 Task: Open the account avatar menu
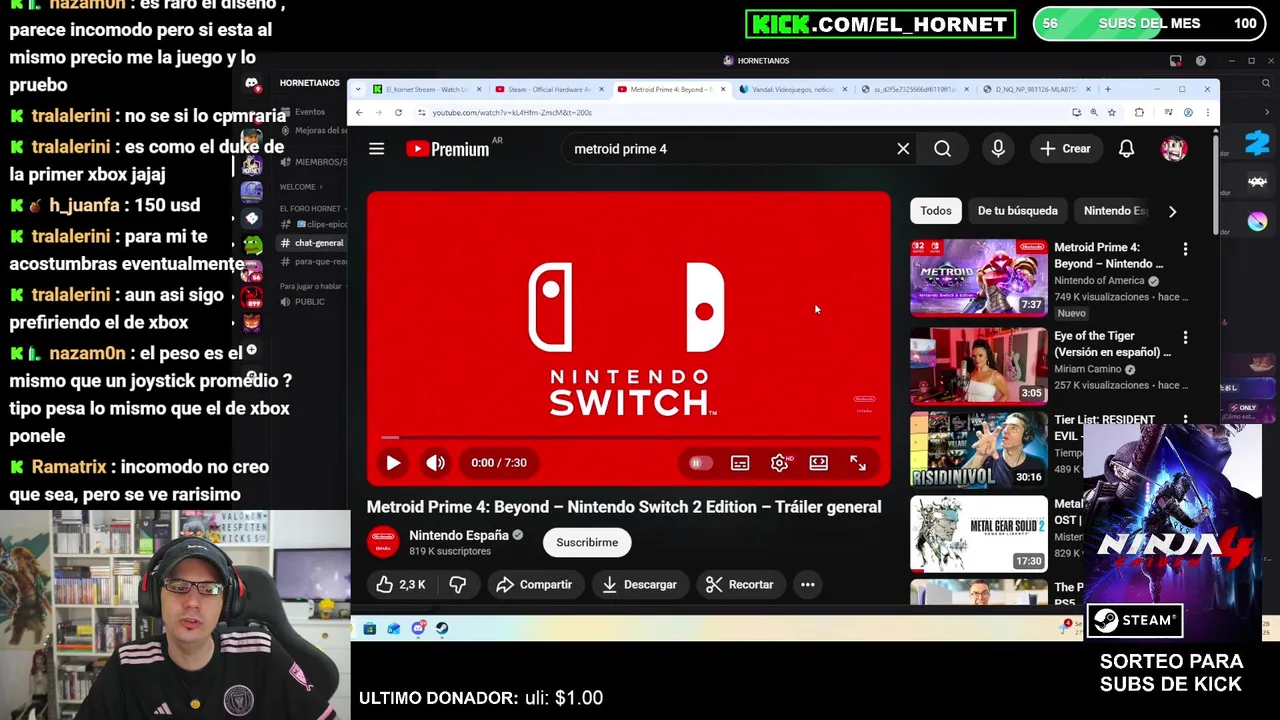point(1174,149)
